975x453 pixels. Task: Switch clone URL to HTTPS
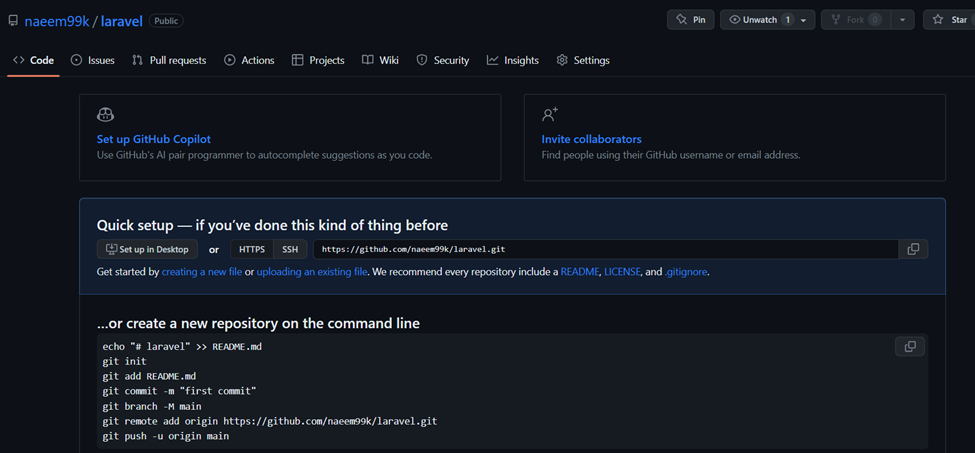pos(252,249)
